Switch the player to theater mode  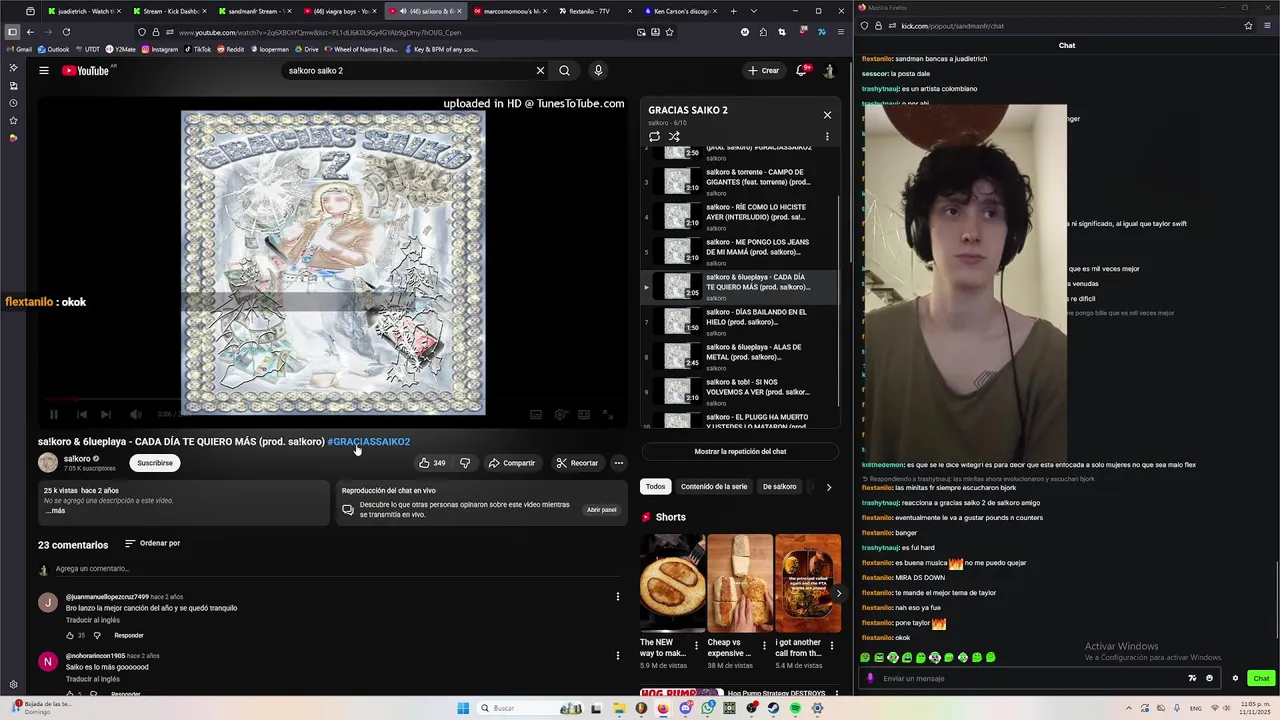[x=584, y=414]
